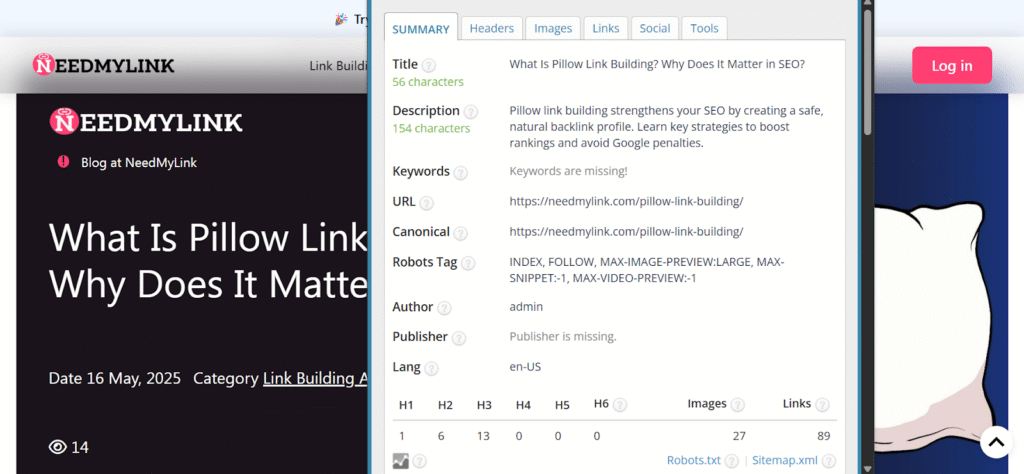Click the scroll-to-top arrow button

pyautogui.click(x=996, y=442)
